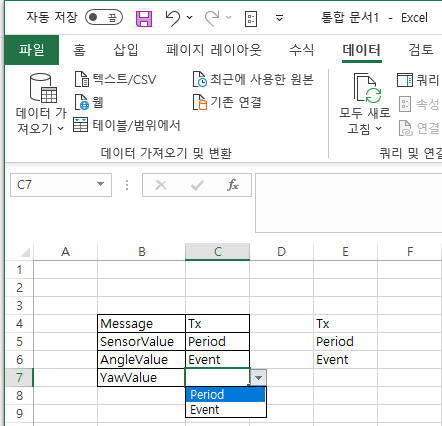Open the Name Box dropdown arrow
This screenshot has width=442, height=426.
pyautogui.click(x=100, y=184)
